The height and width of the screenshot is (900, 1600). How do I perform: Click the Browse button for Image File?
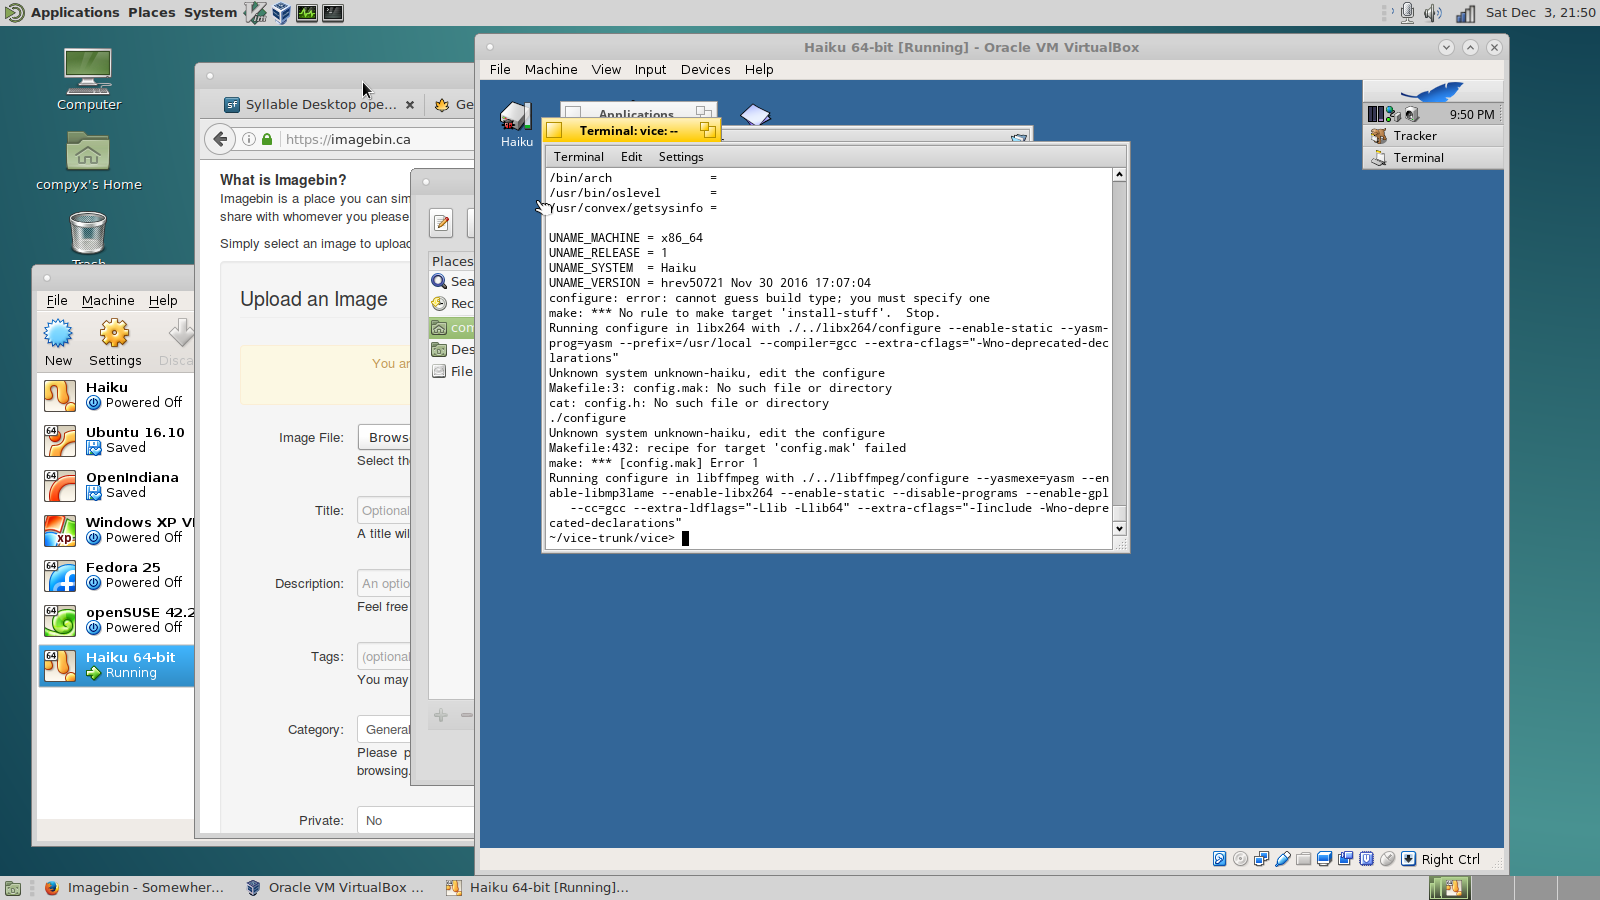(x=385, y=437)
